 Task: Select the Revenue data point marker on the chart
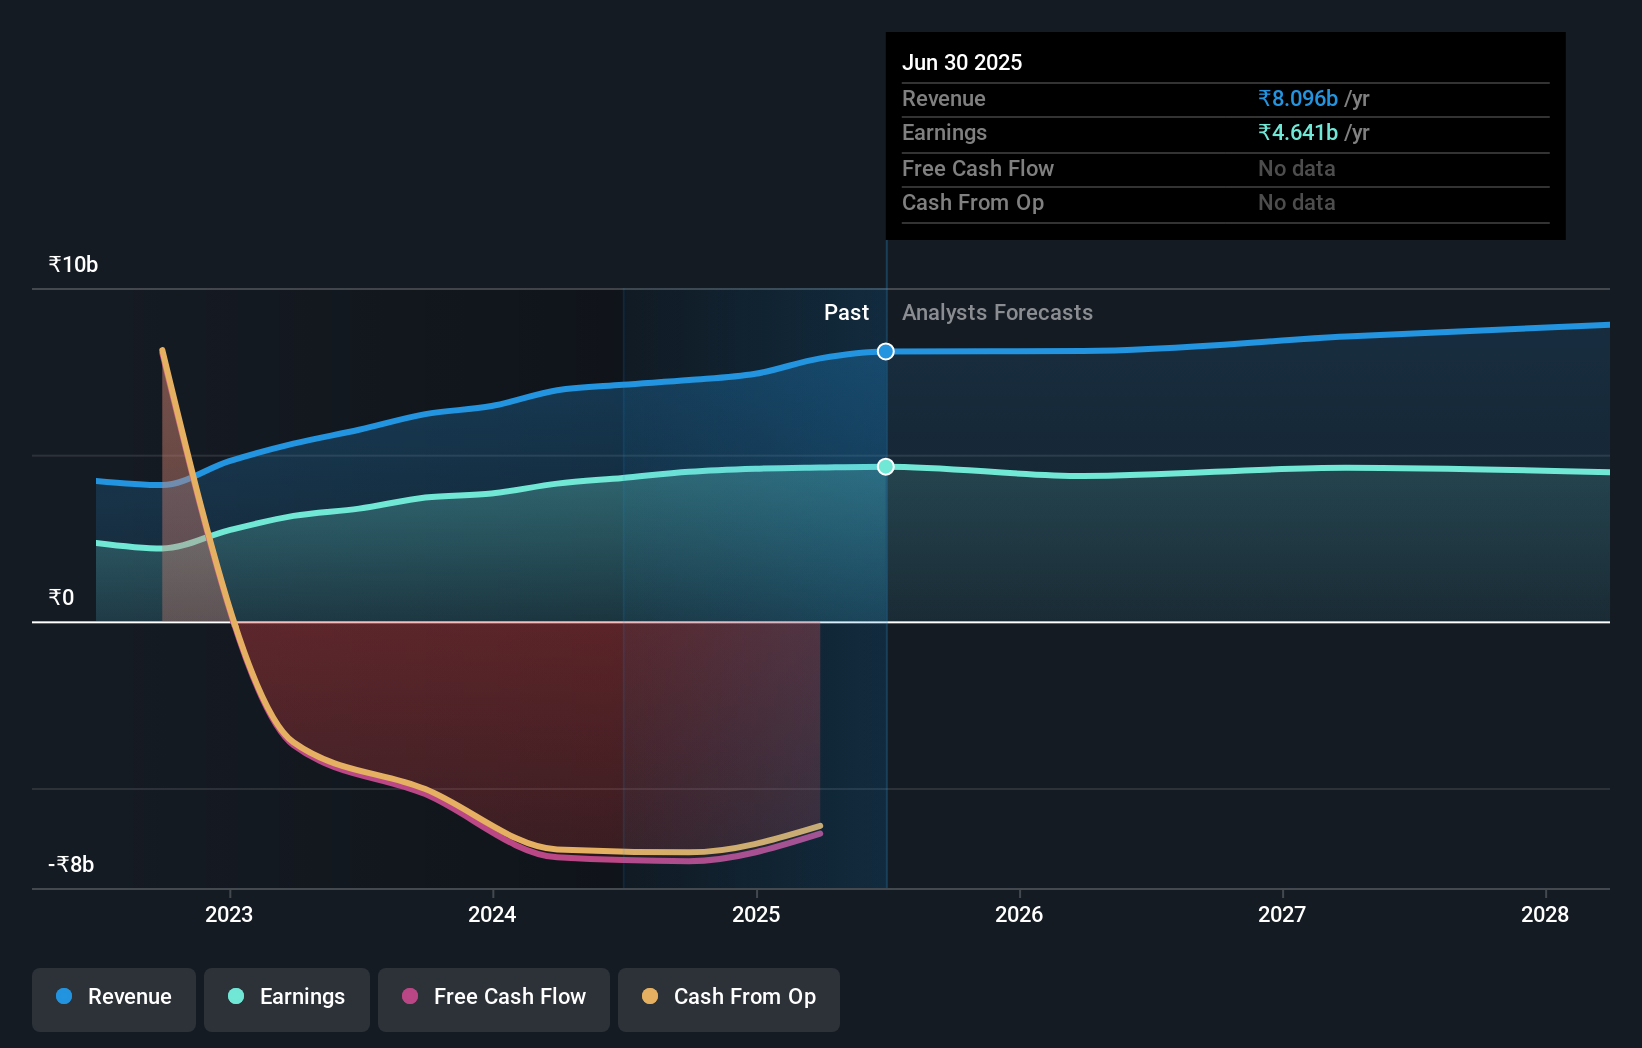884,351
